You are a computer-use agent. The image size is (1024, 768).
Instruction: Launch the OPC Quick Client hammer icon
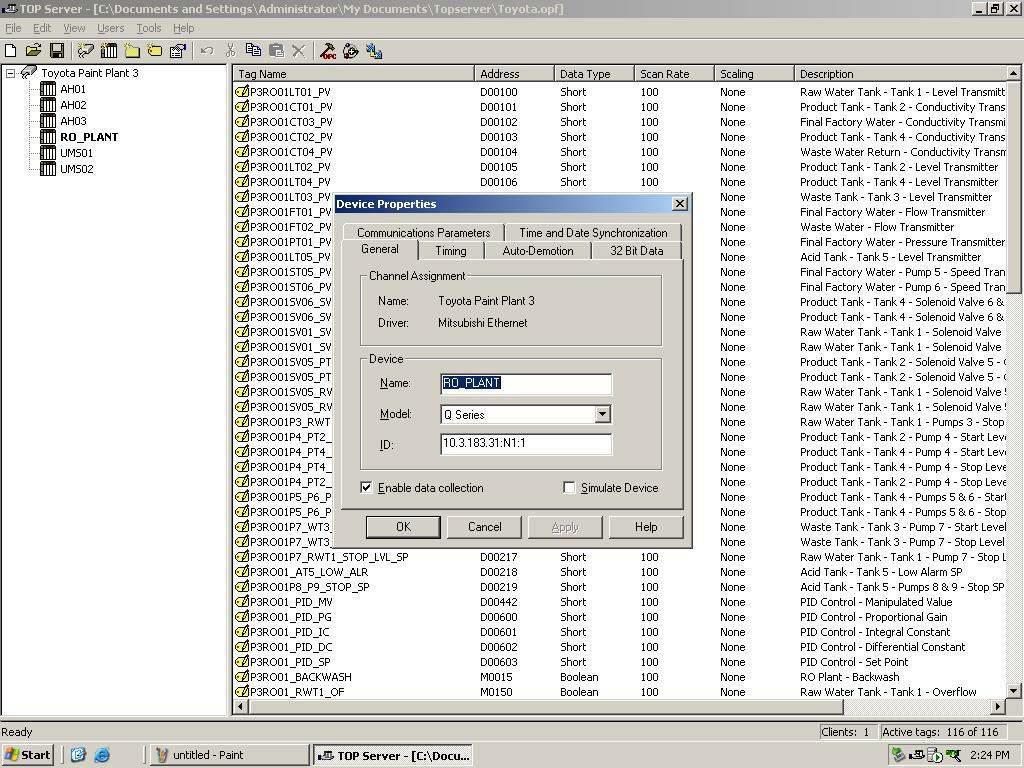pos(328,50)
